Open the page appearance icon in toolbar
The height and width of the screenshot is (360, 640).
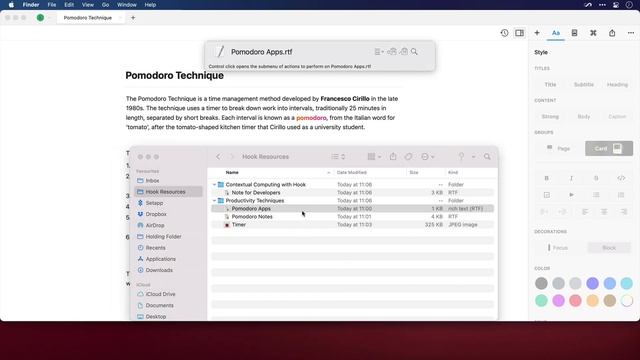tap(574, 33)
